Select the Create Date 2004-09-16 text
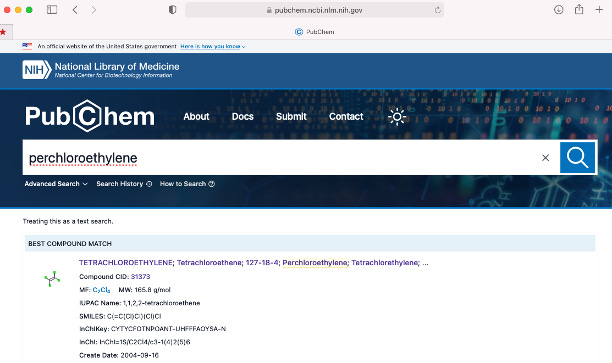The width and height of the screenshot is (612, 363). pos(139,355)
